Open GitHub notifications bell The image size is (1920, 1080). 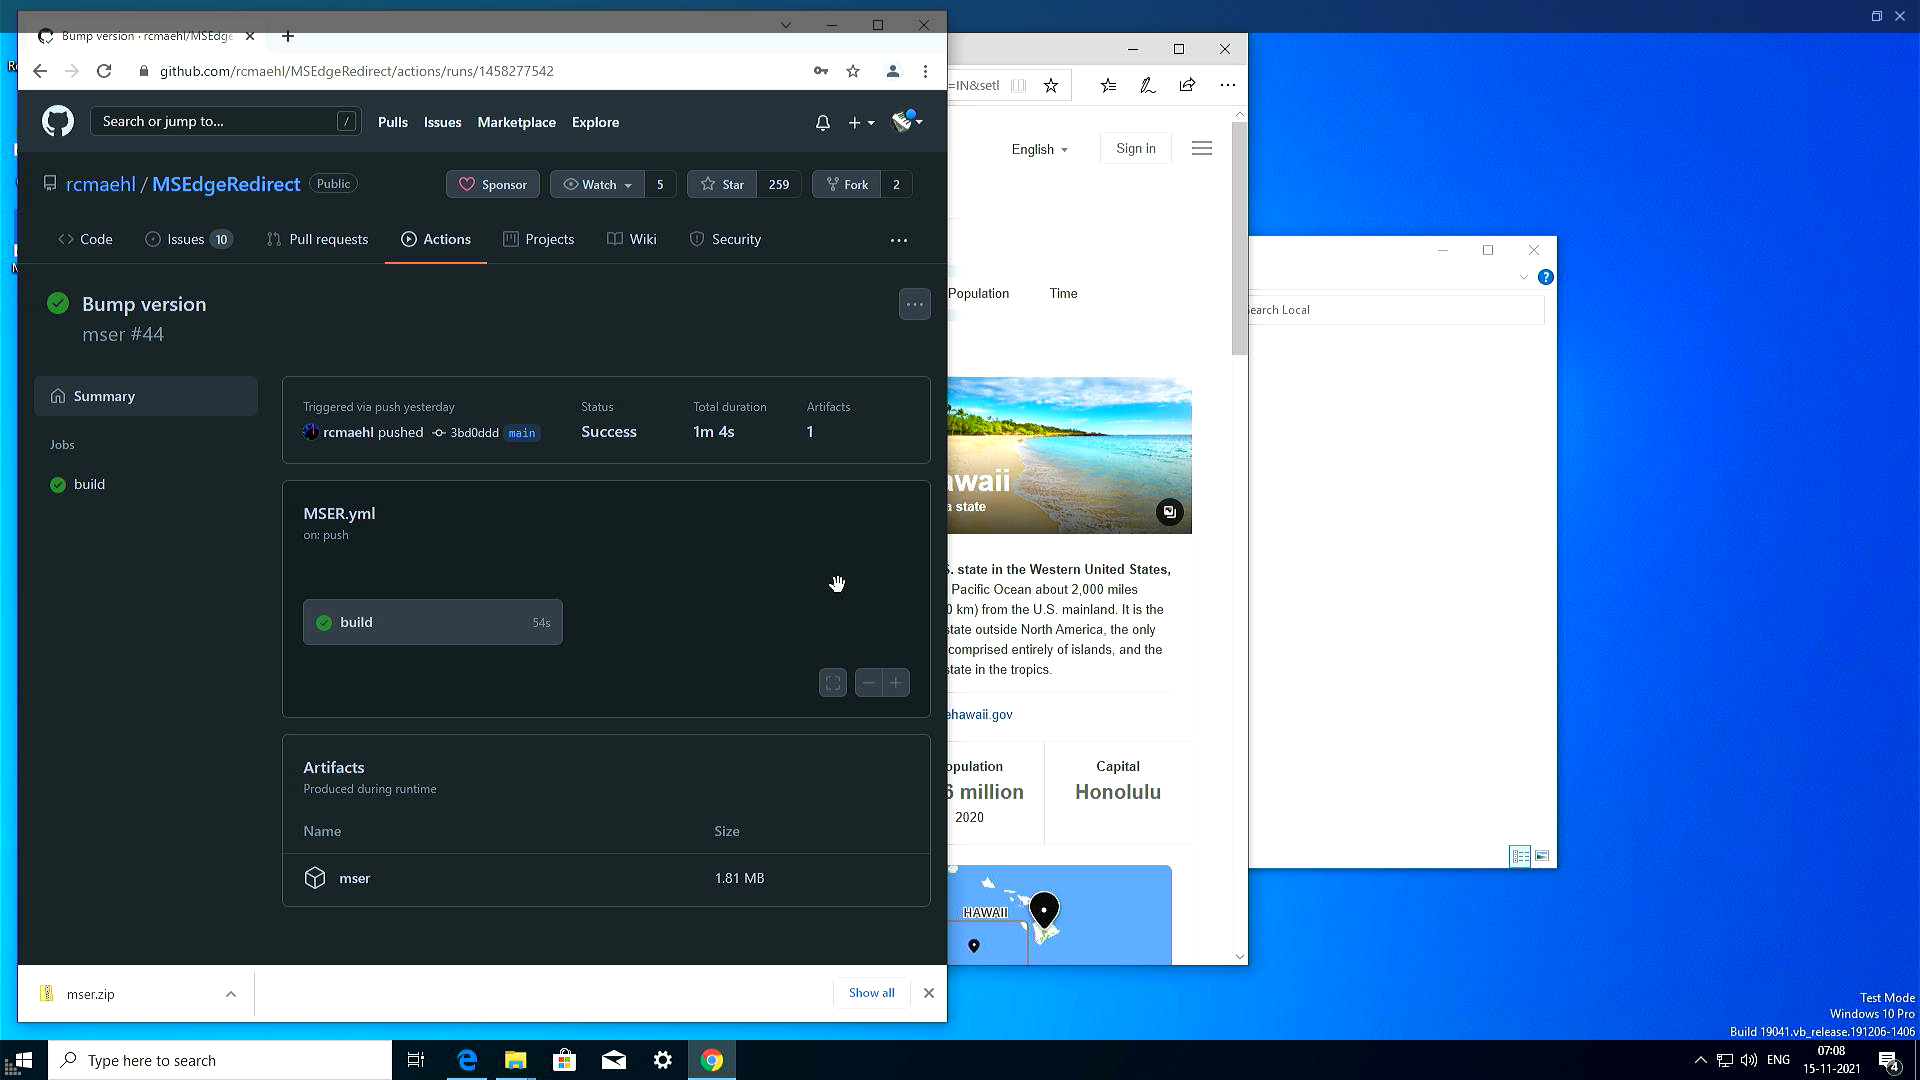[x=822, y=122]
